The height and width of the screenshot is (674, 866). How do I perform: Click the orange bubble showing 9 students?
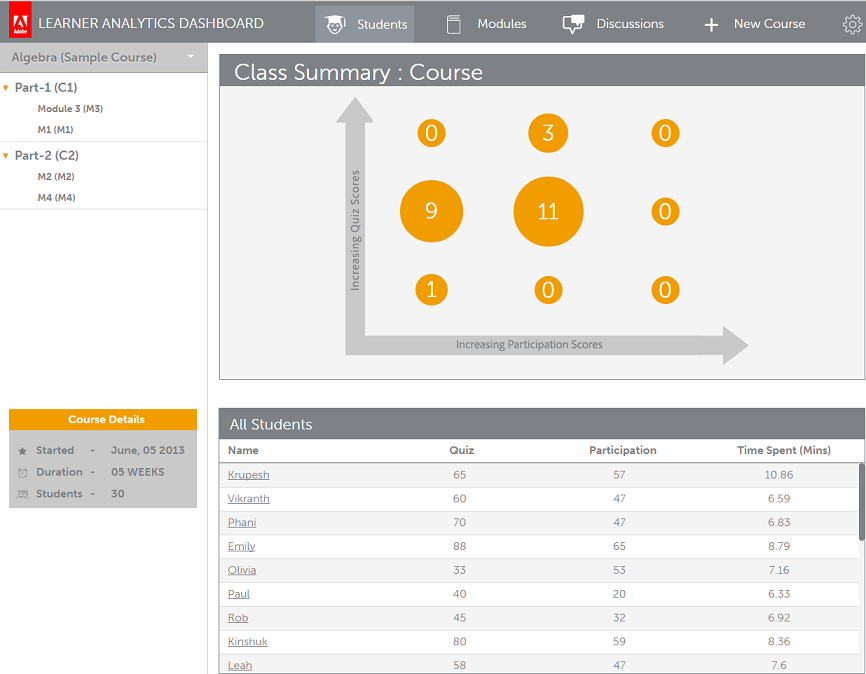431,211
